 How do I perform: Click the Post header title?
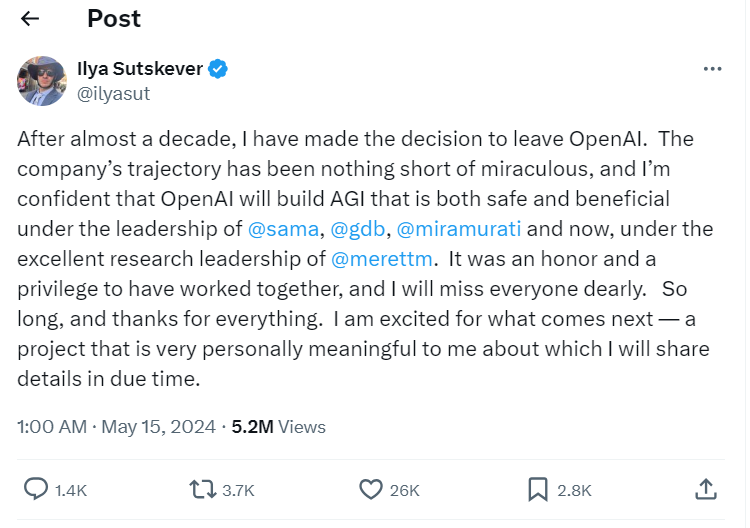coord(114,19)
